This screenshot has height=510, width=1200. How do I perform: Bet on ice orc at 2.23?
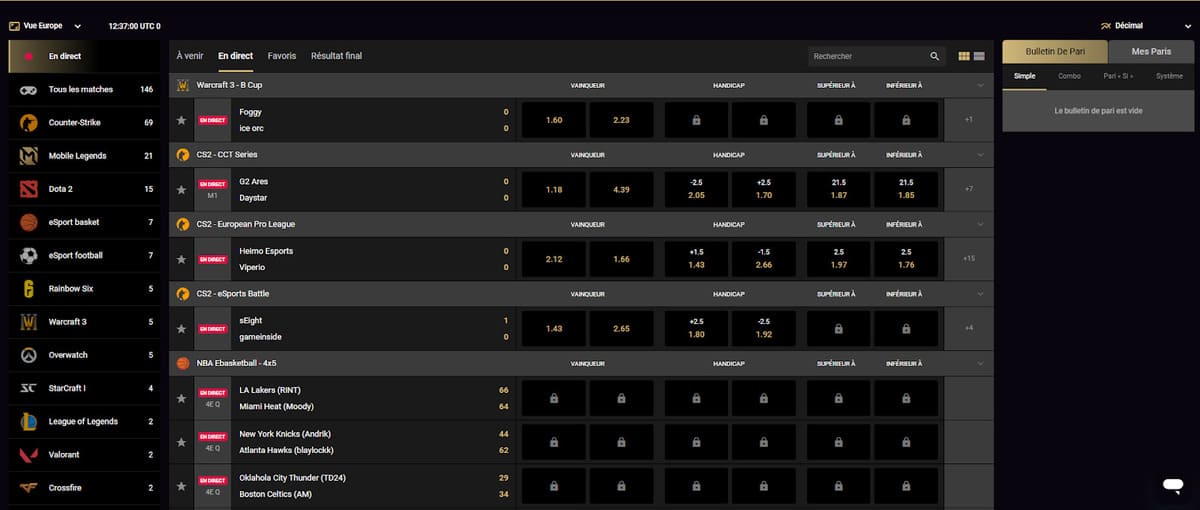[x=621, y=120]
